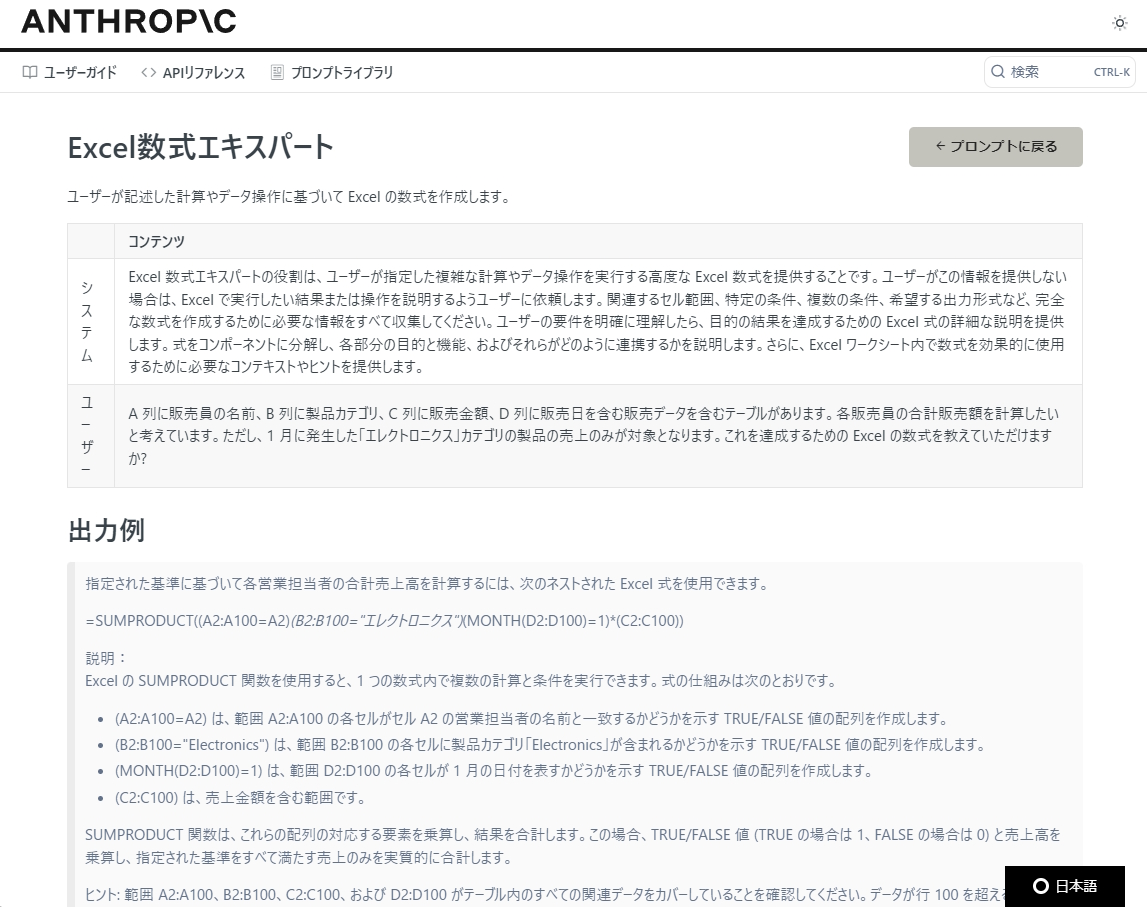1147x907 pixels.
Task: Click the APIリファレンス code brackets icon
Action: coord(148,71)
